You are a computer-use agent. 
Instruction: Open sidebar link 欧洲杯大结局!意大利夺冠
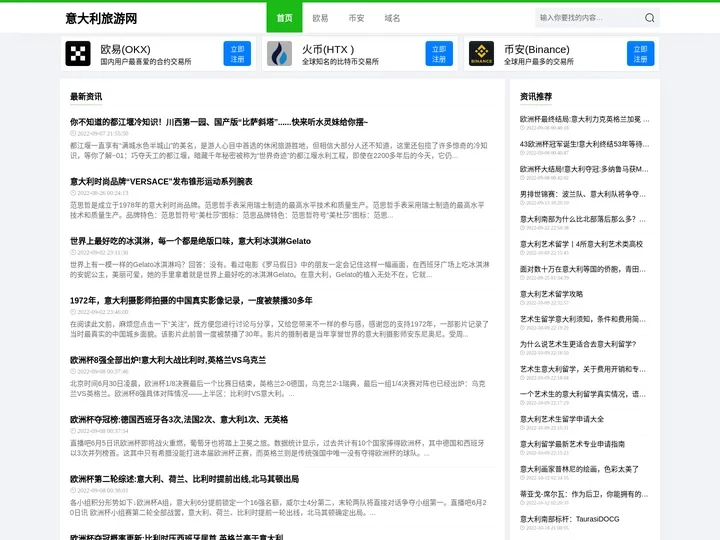pos(584,169)
